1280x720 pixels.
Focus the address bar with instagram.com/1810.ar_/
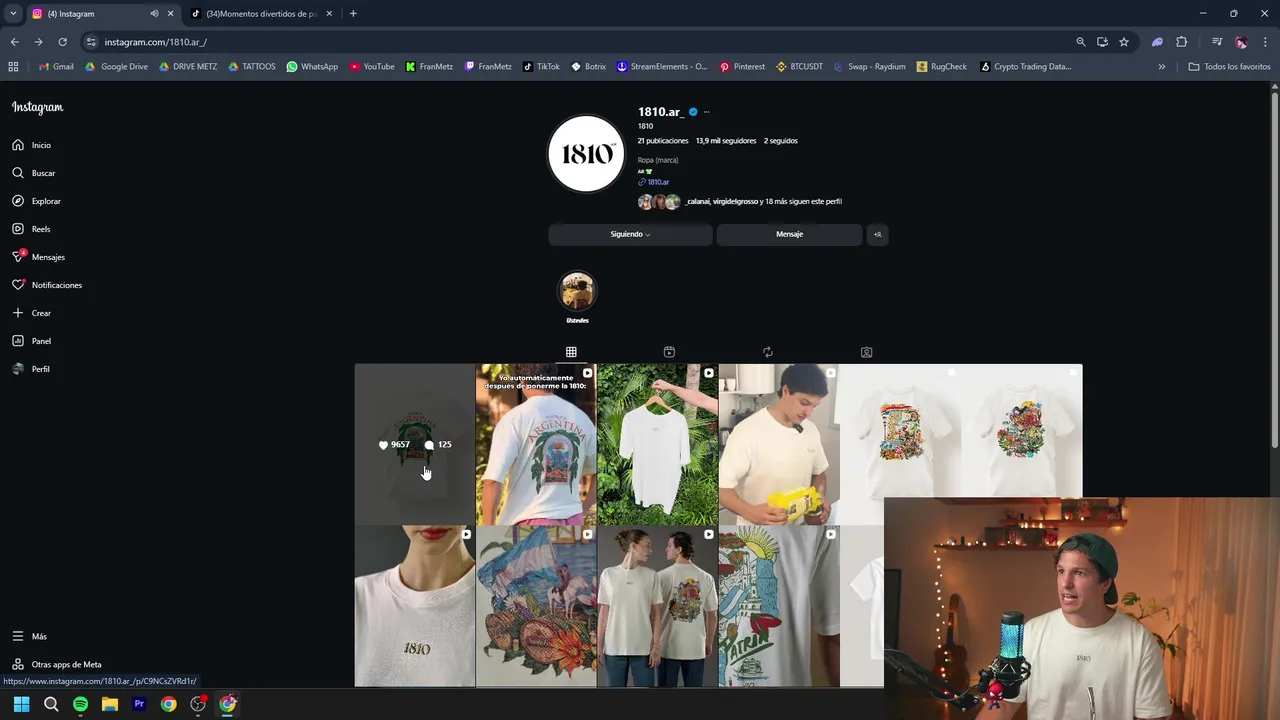(580, 42)
